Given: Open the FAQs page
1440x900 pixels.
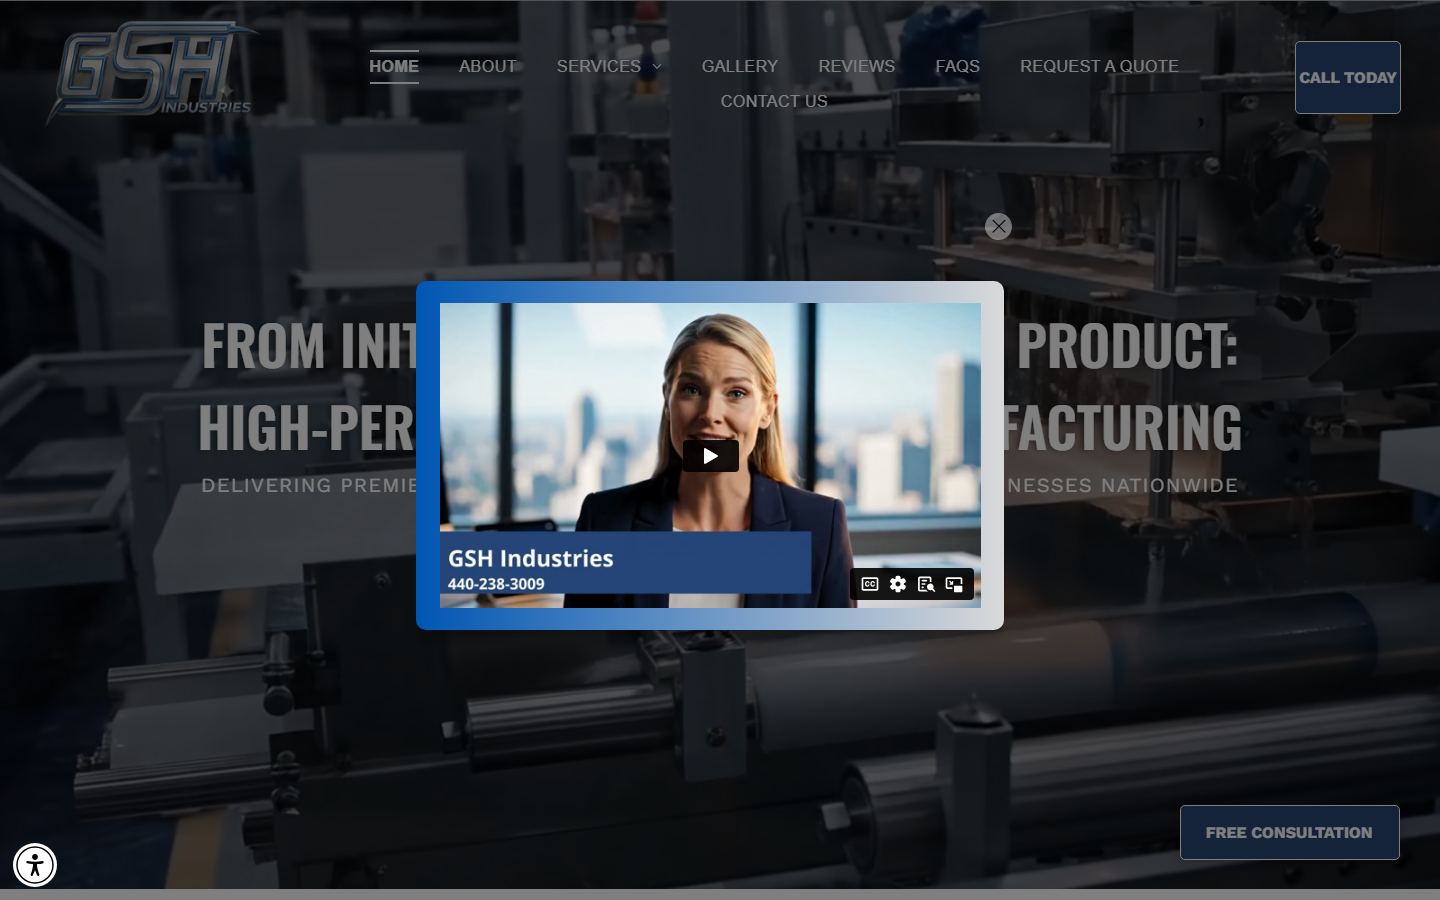Looking at the screenshot, I should (957, 66).
